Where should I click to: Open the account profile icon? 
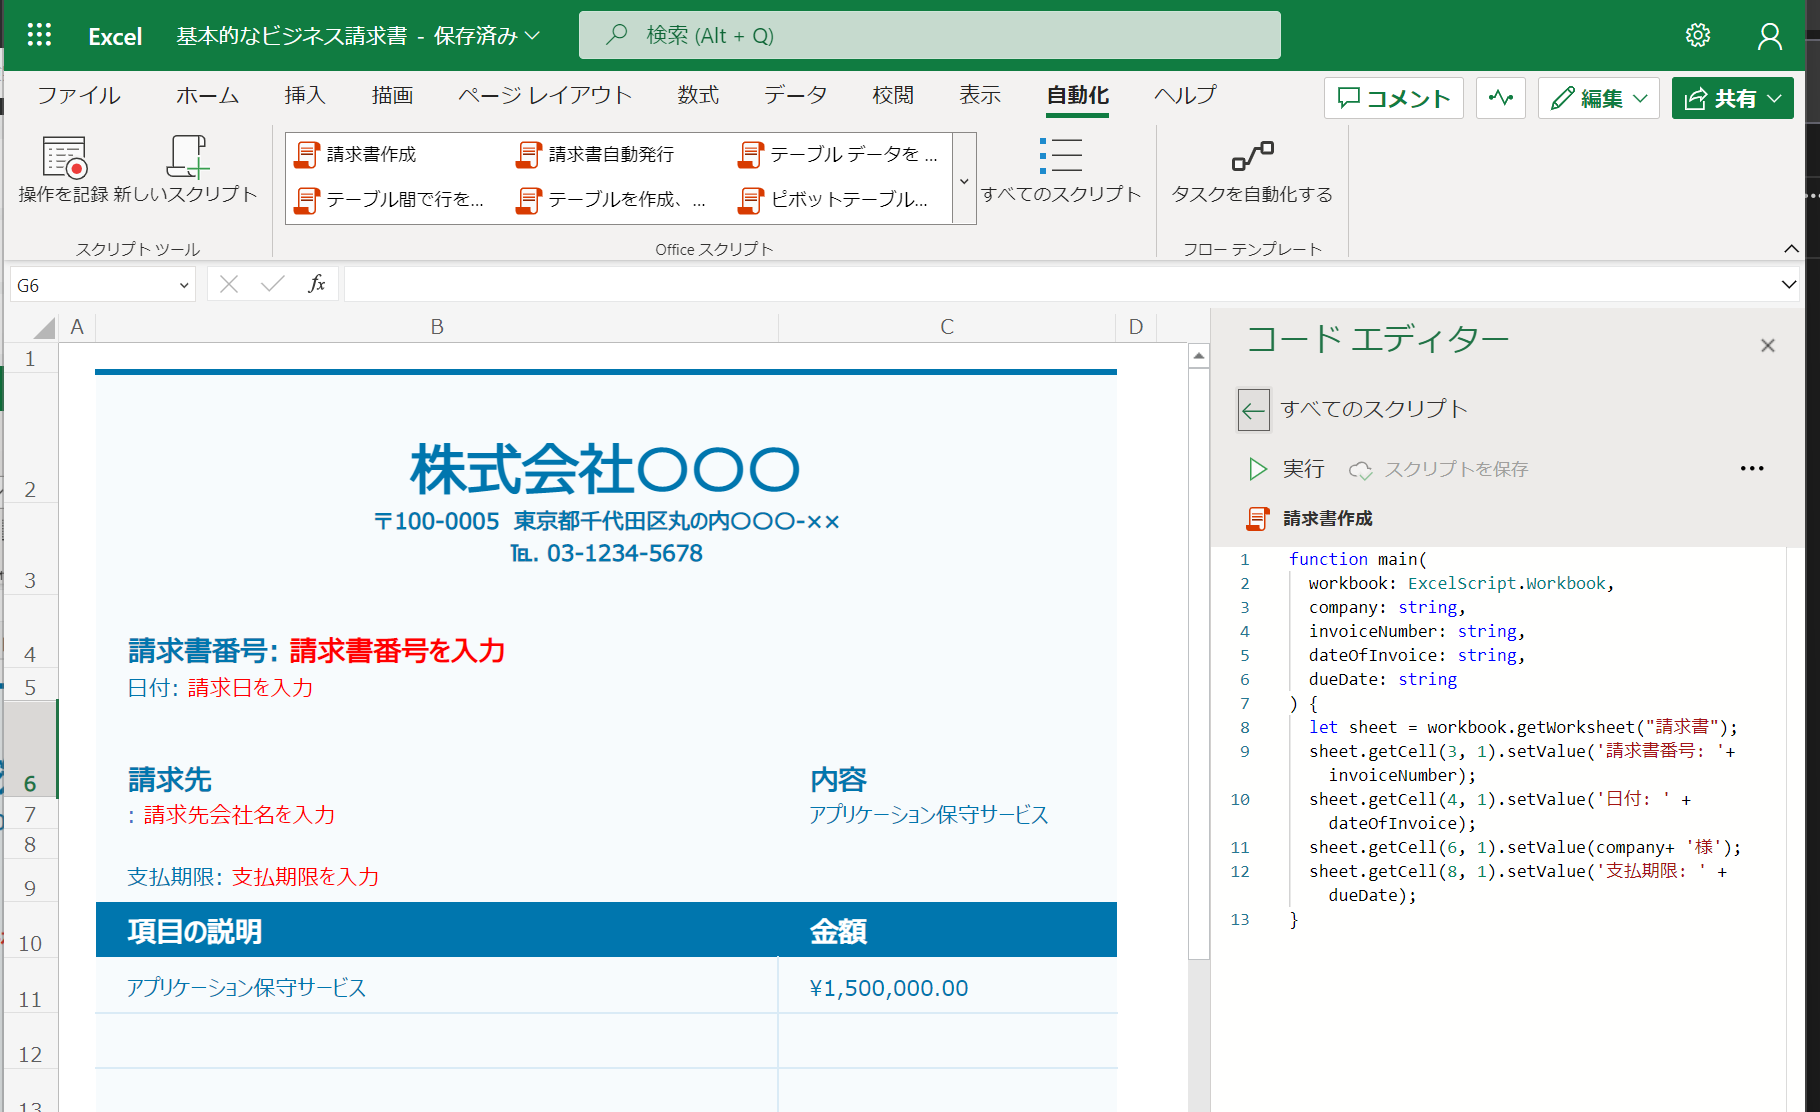click(x=1769, y=36)
